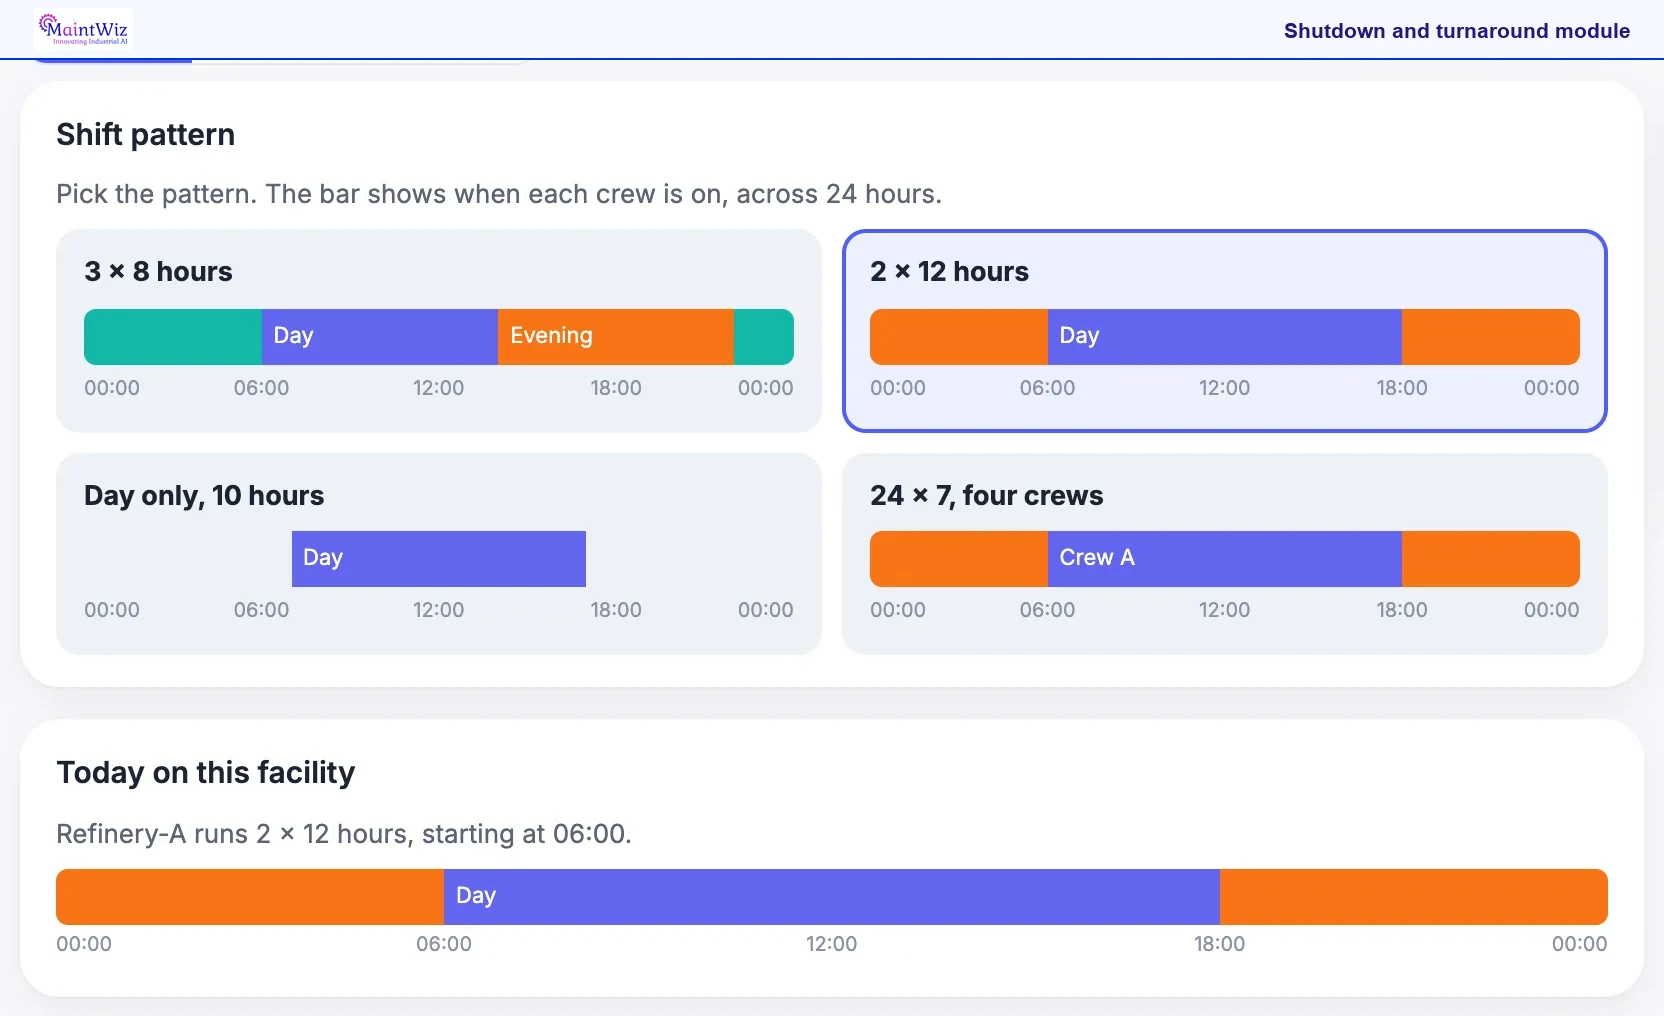
Task: Click the 12:00 label in the Day only card
Action: [439, 610]
